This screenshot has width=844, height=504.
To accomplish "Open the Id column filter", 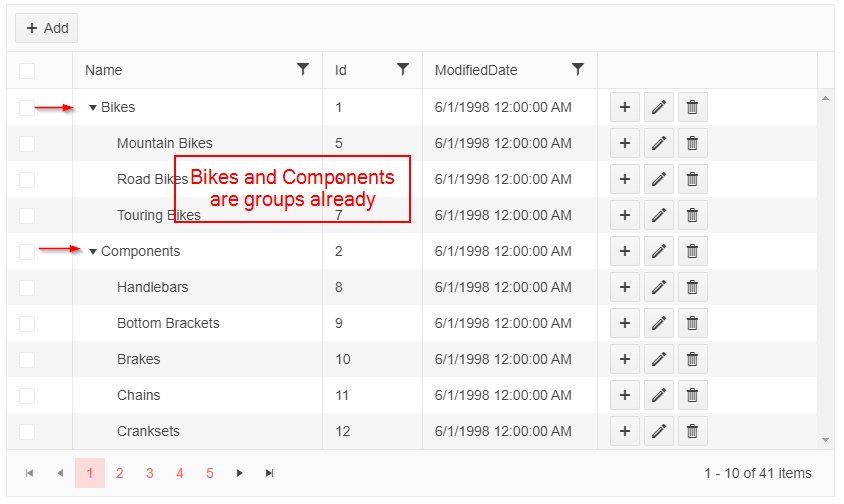I will pos(403,69).
